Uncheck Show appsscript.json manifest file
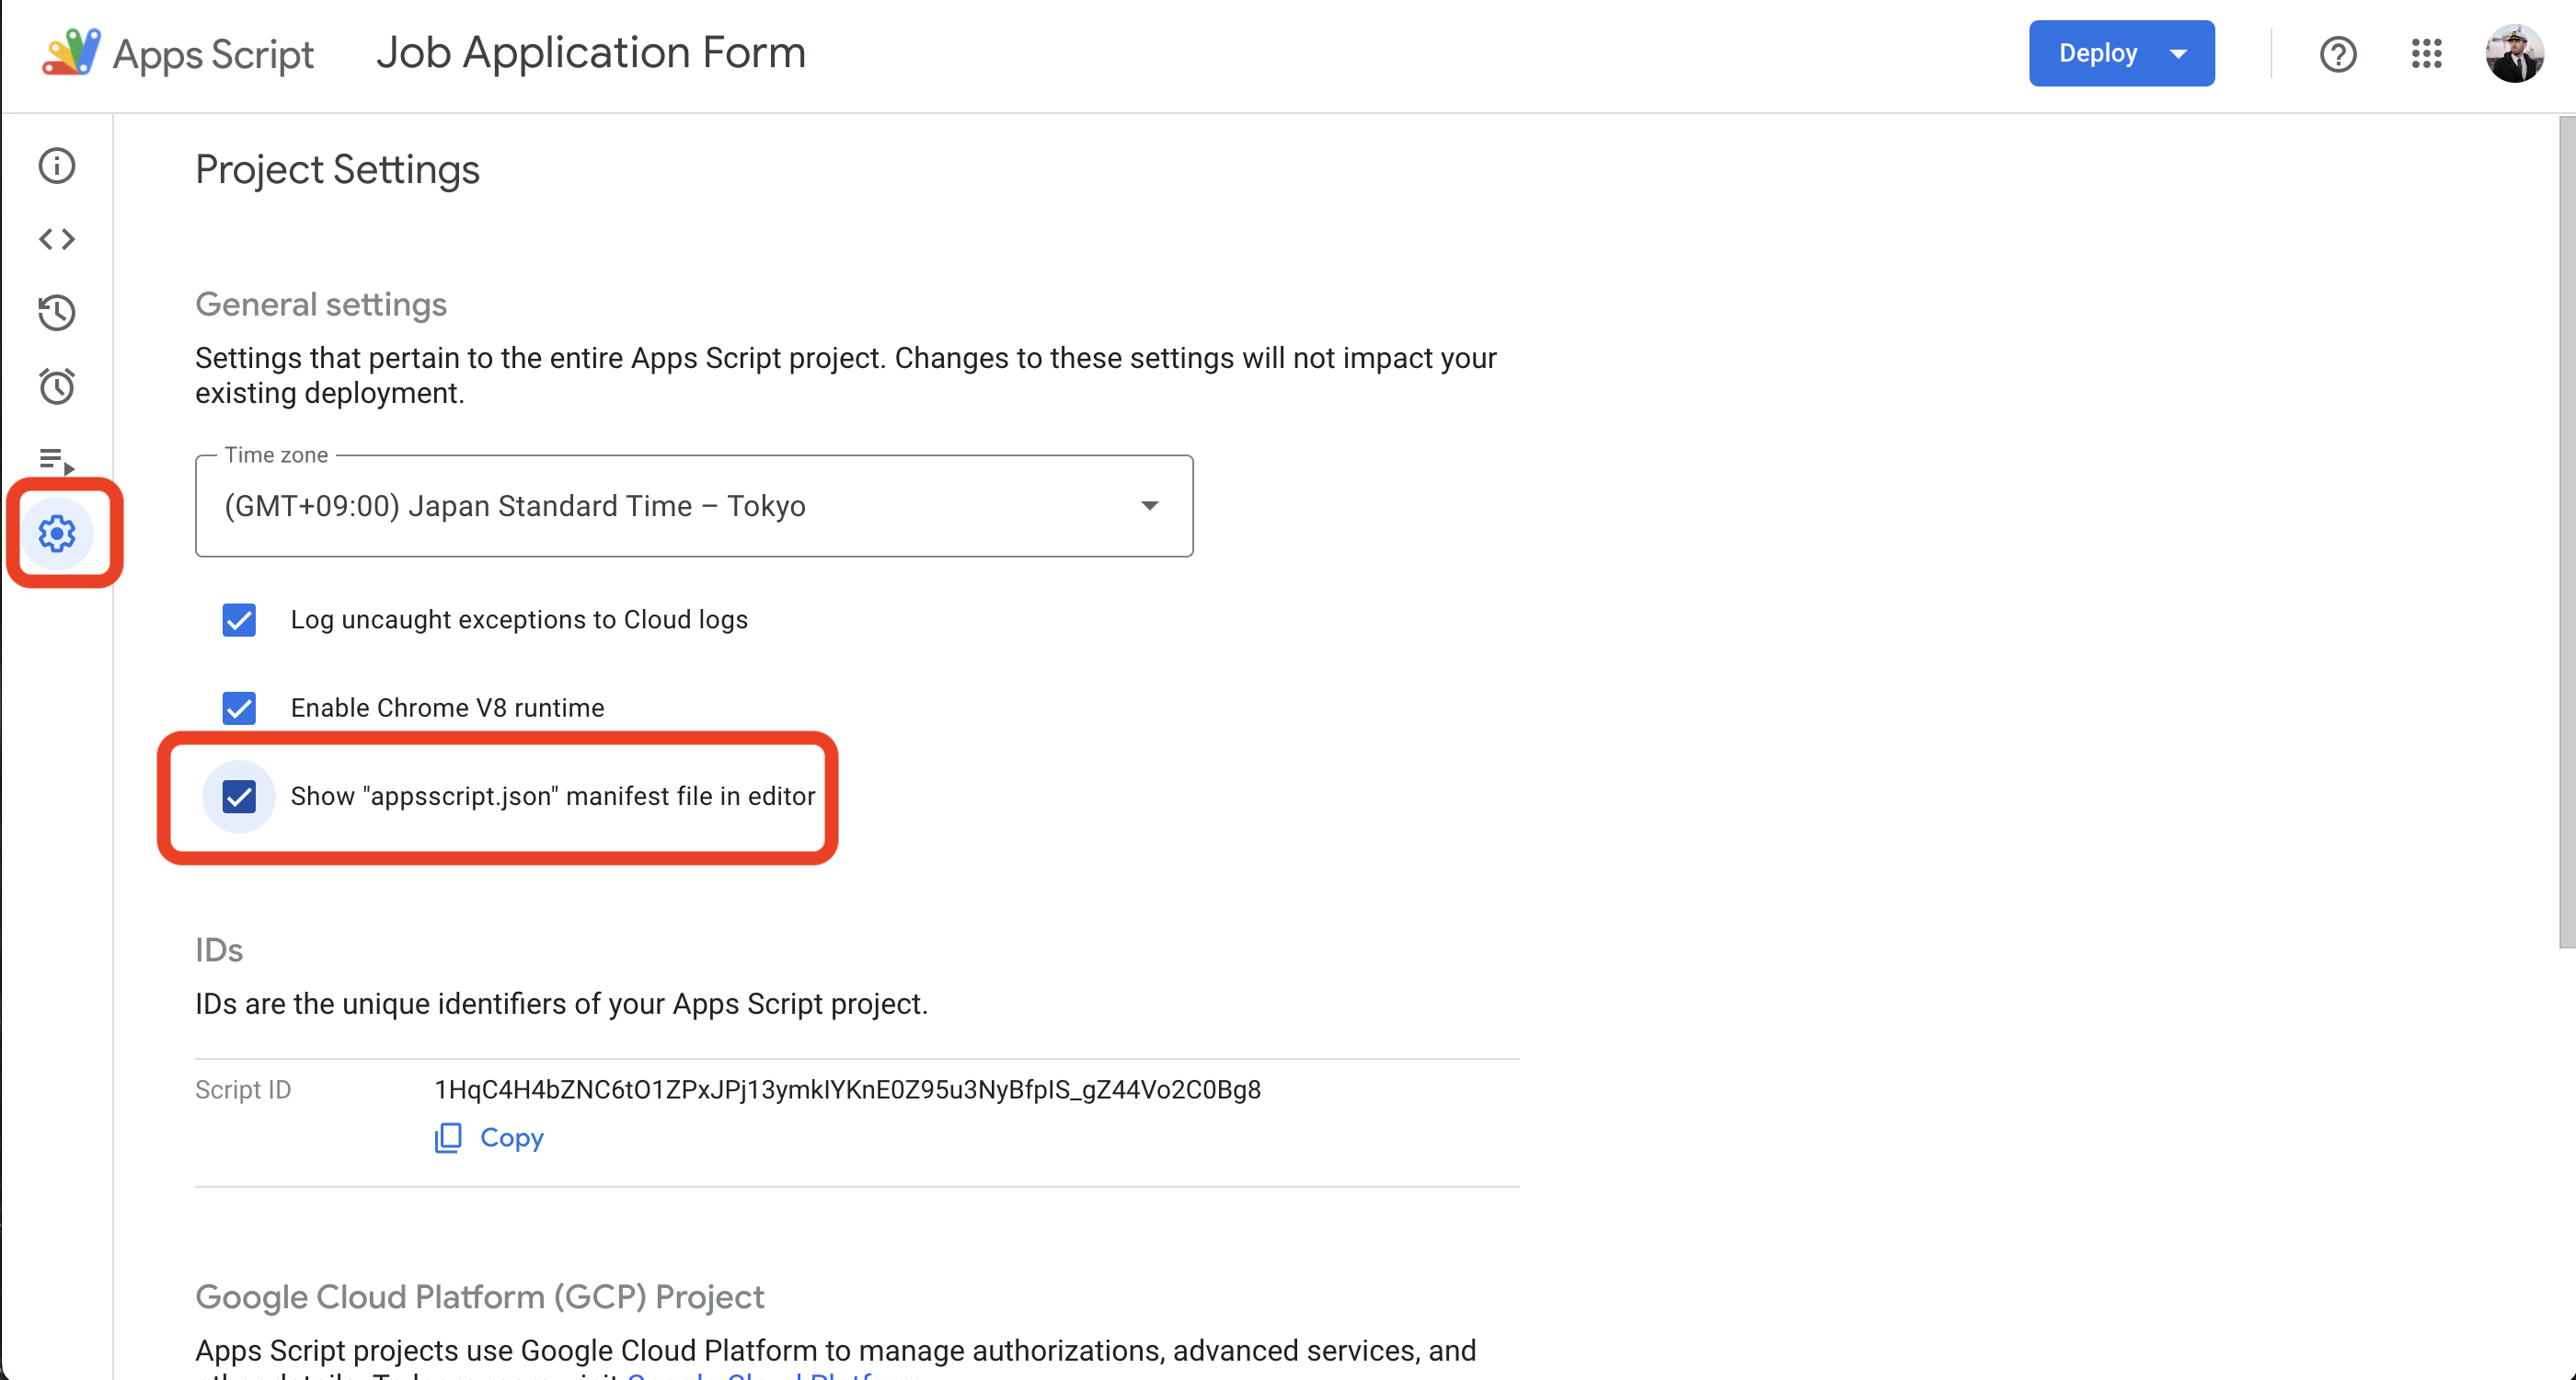The height and width of the screenshot is (1380, 2576). click(x=239, y=797)
